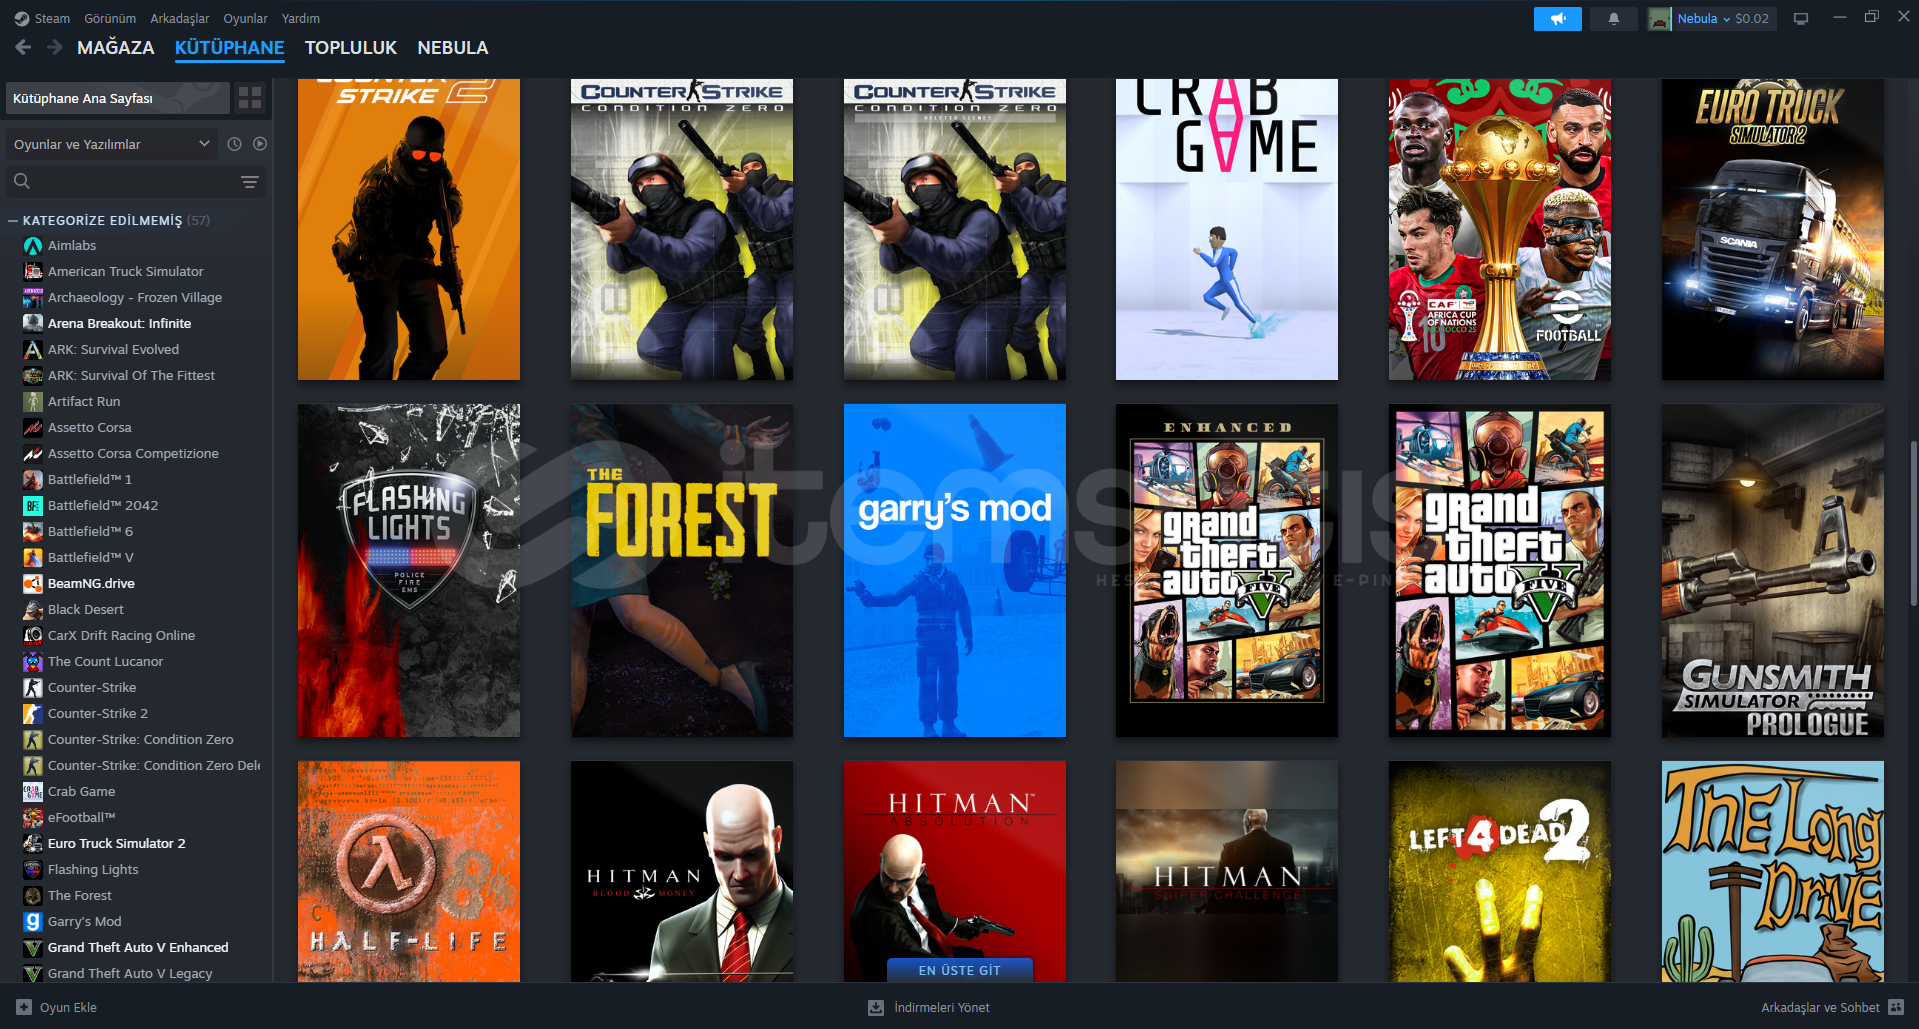Image resolution: width=1919 pixels, height=1029 pixels.
Task: Toggle sort by recent activity clock icon
Action: [234, 144]
